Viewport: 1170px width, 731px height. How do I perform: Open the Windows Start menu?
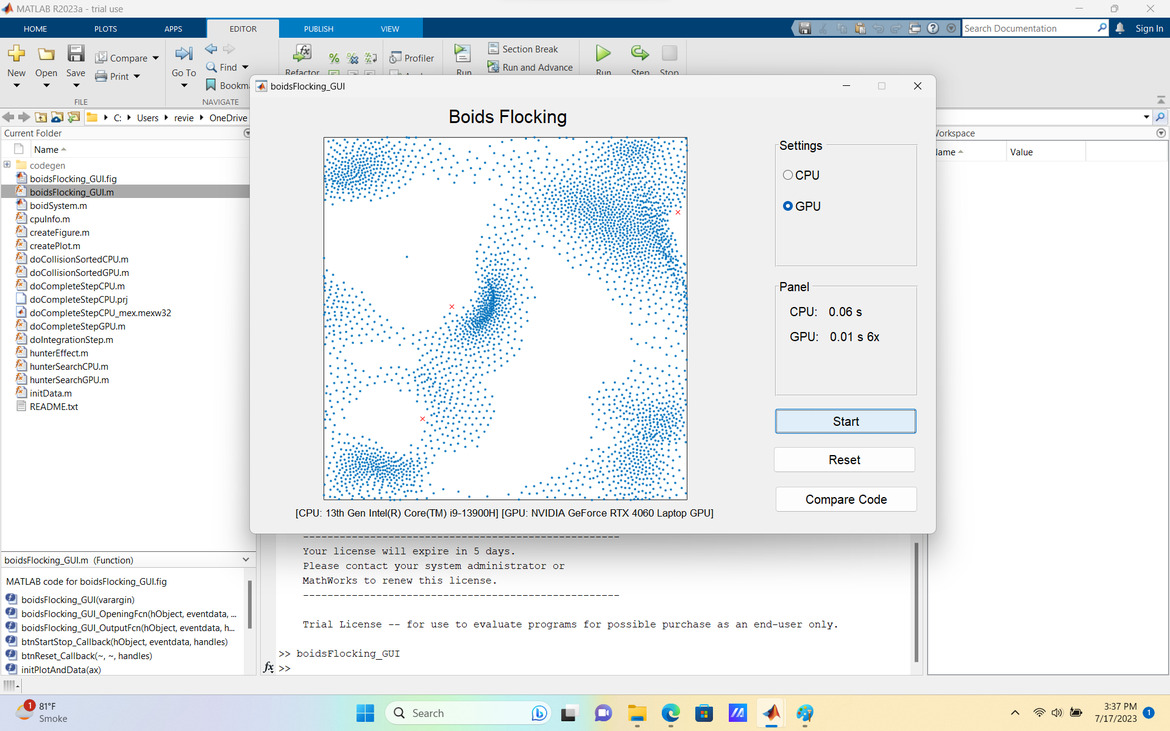pos(365,713)
